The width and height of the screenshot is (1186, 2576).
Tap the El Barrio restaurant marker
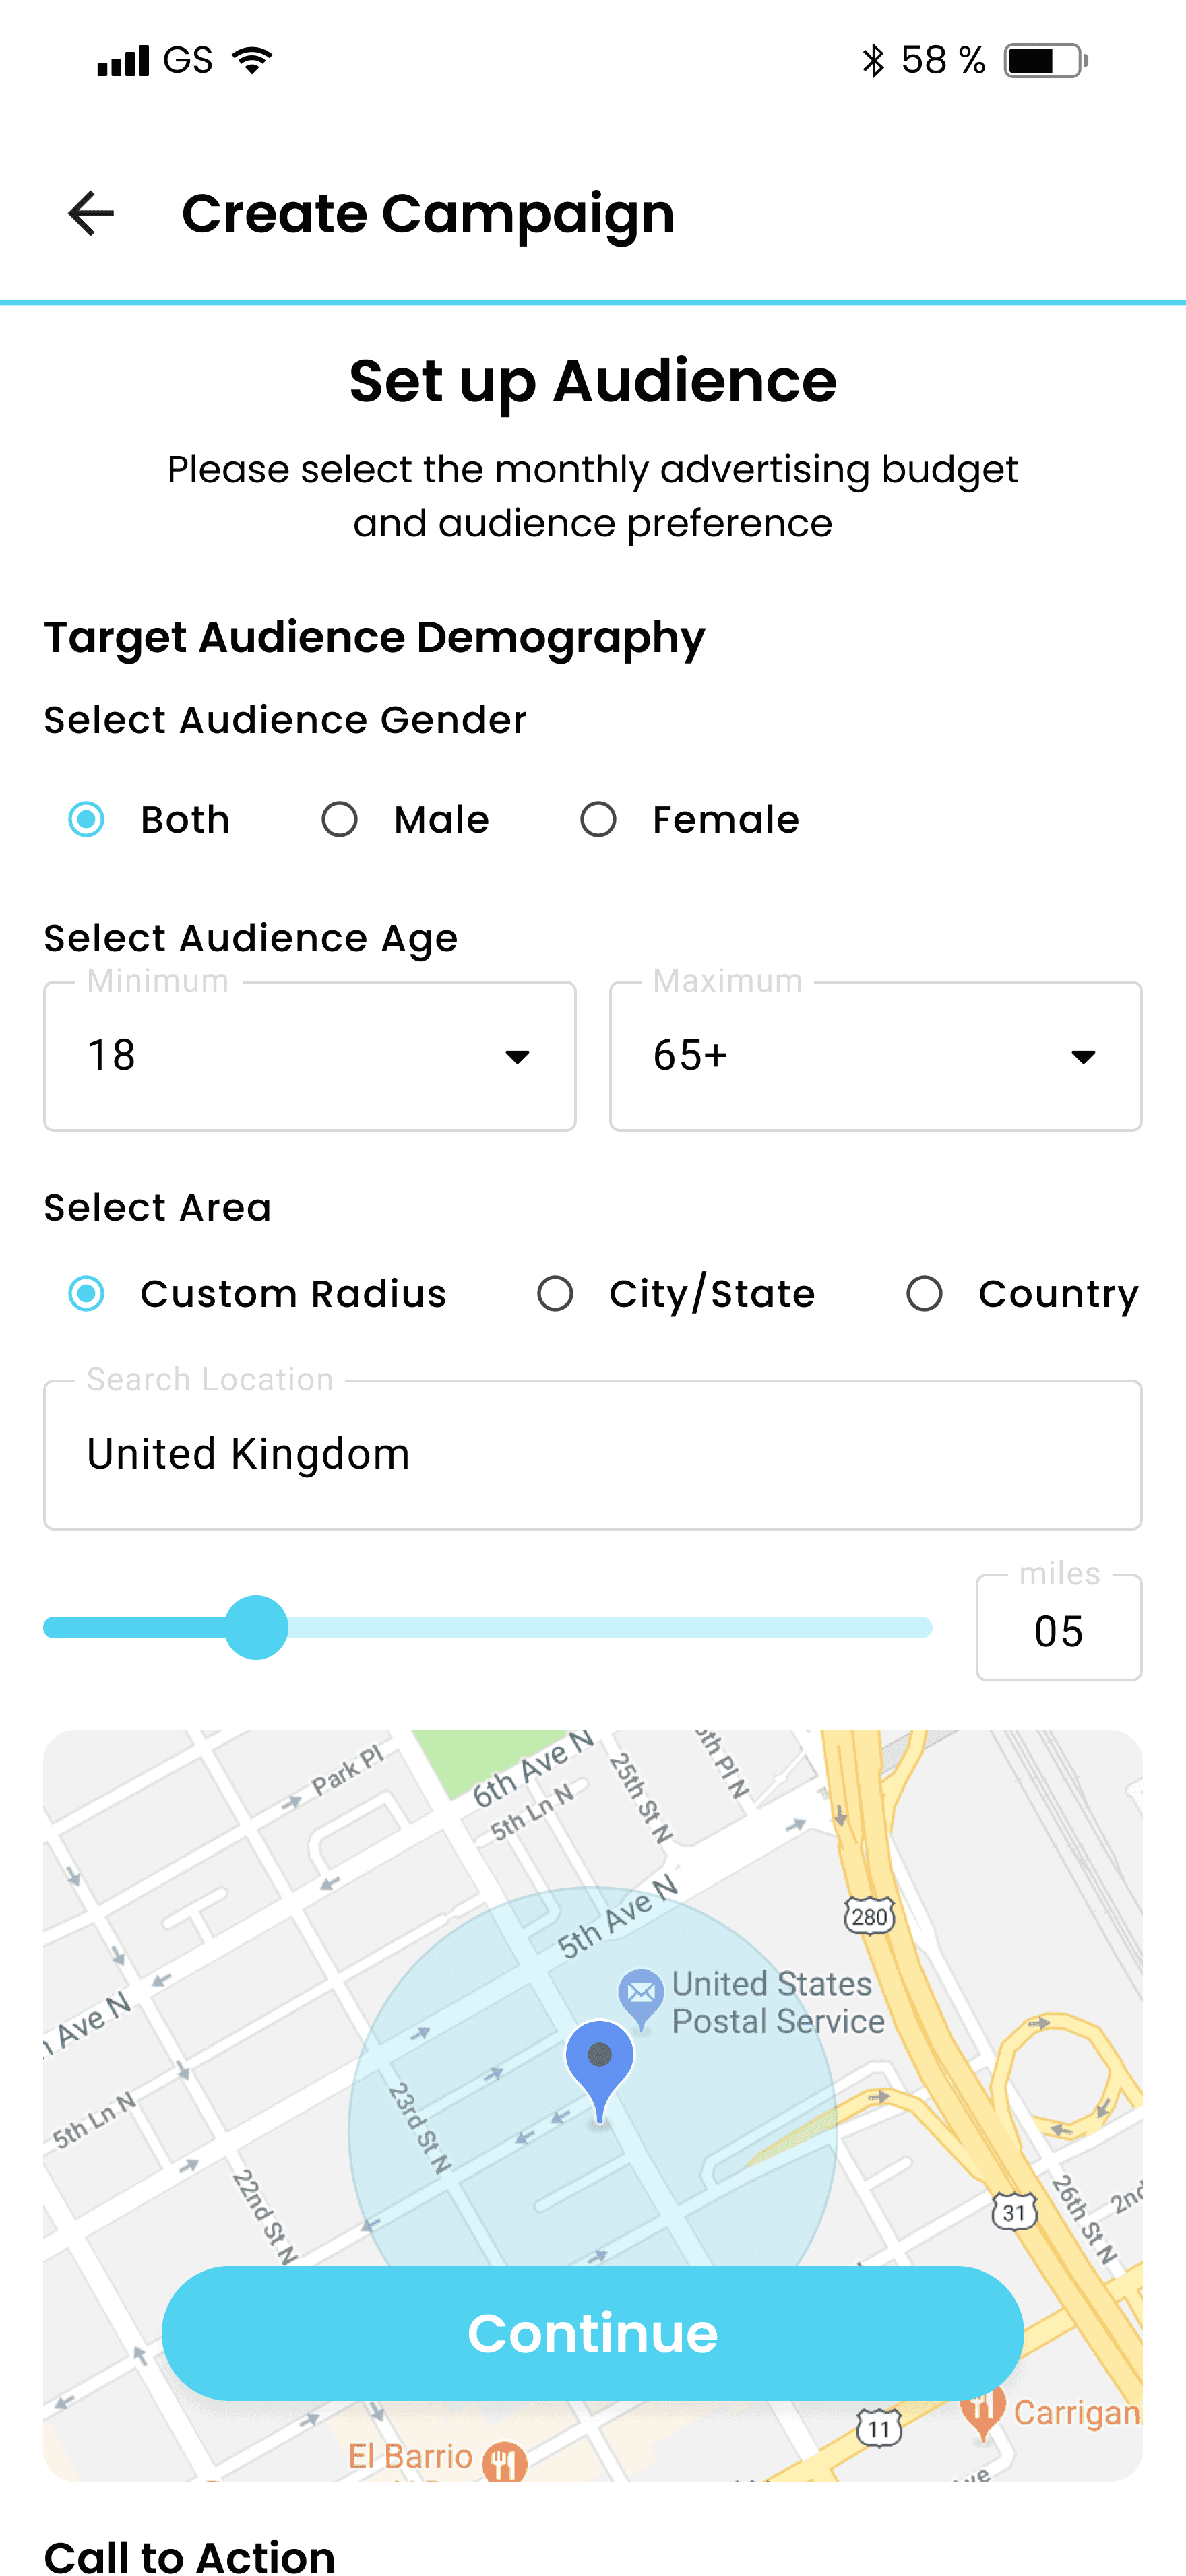504,2460
